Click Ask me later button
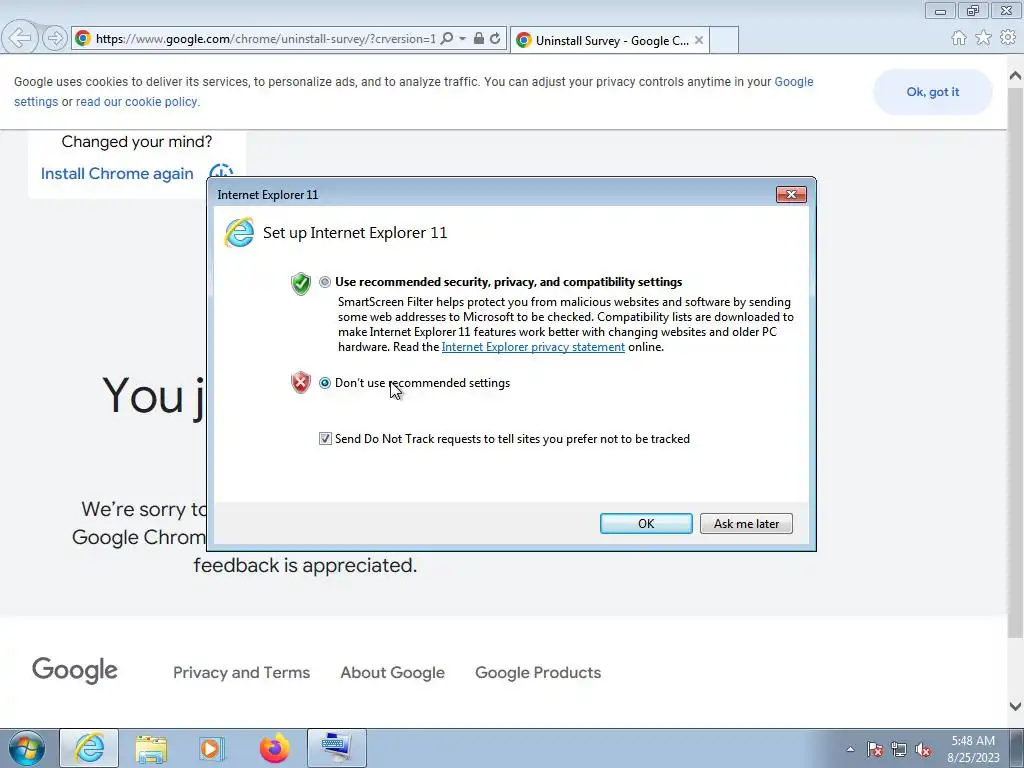The height and width of the screenshot is (768, 1024). coord(746,524)
